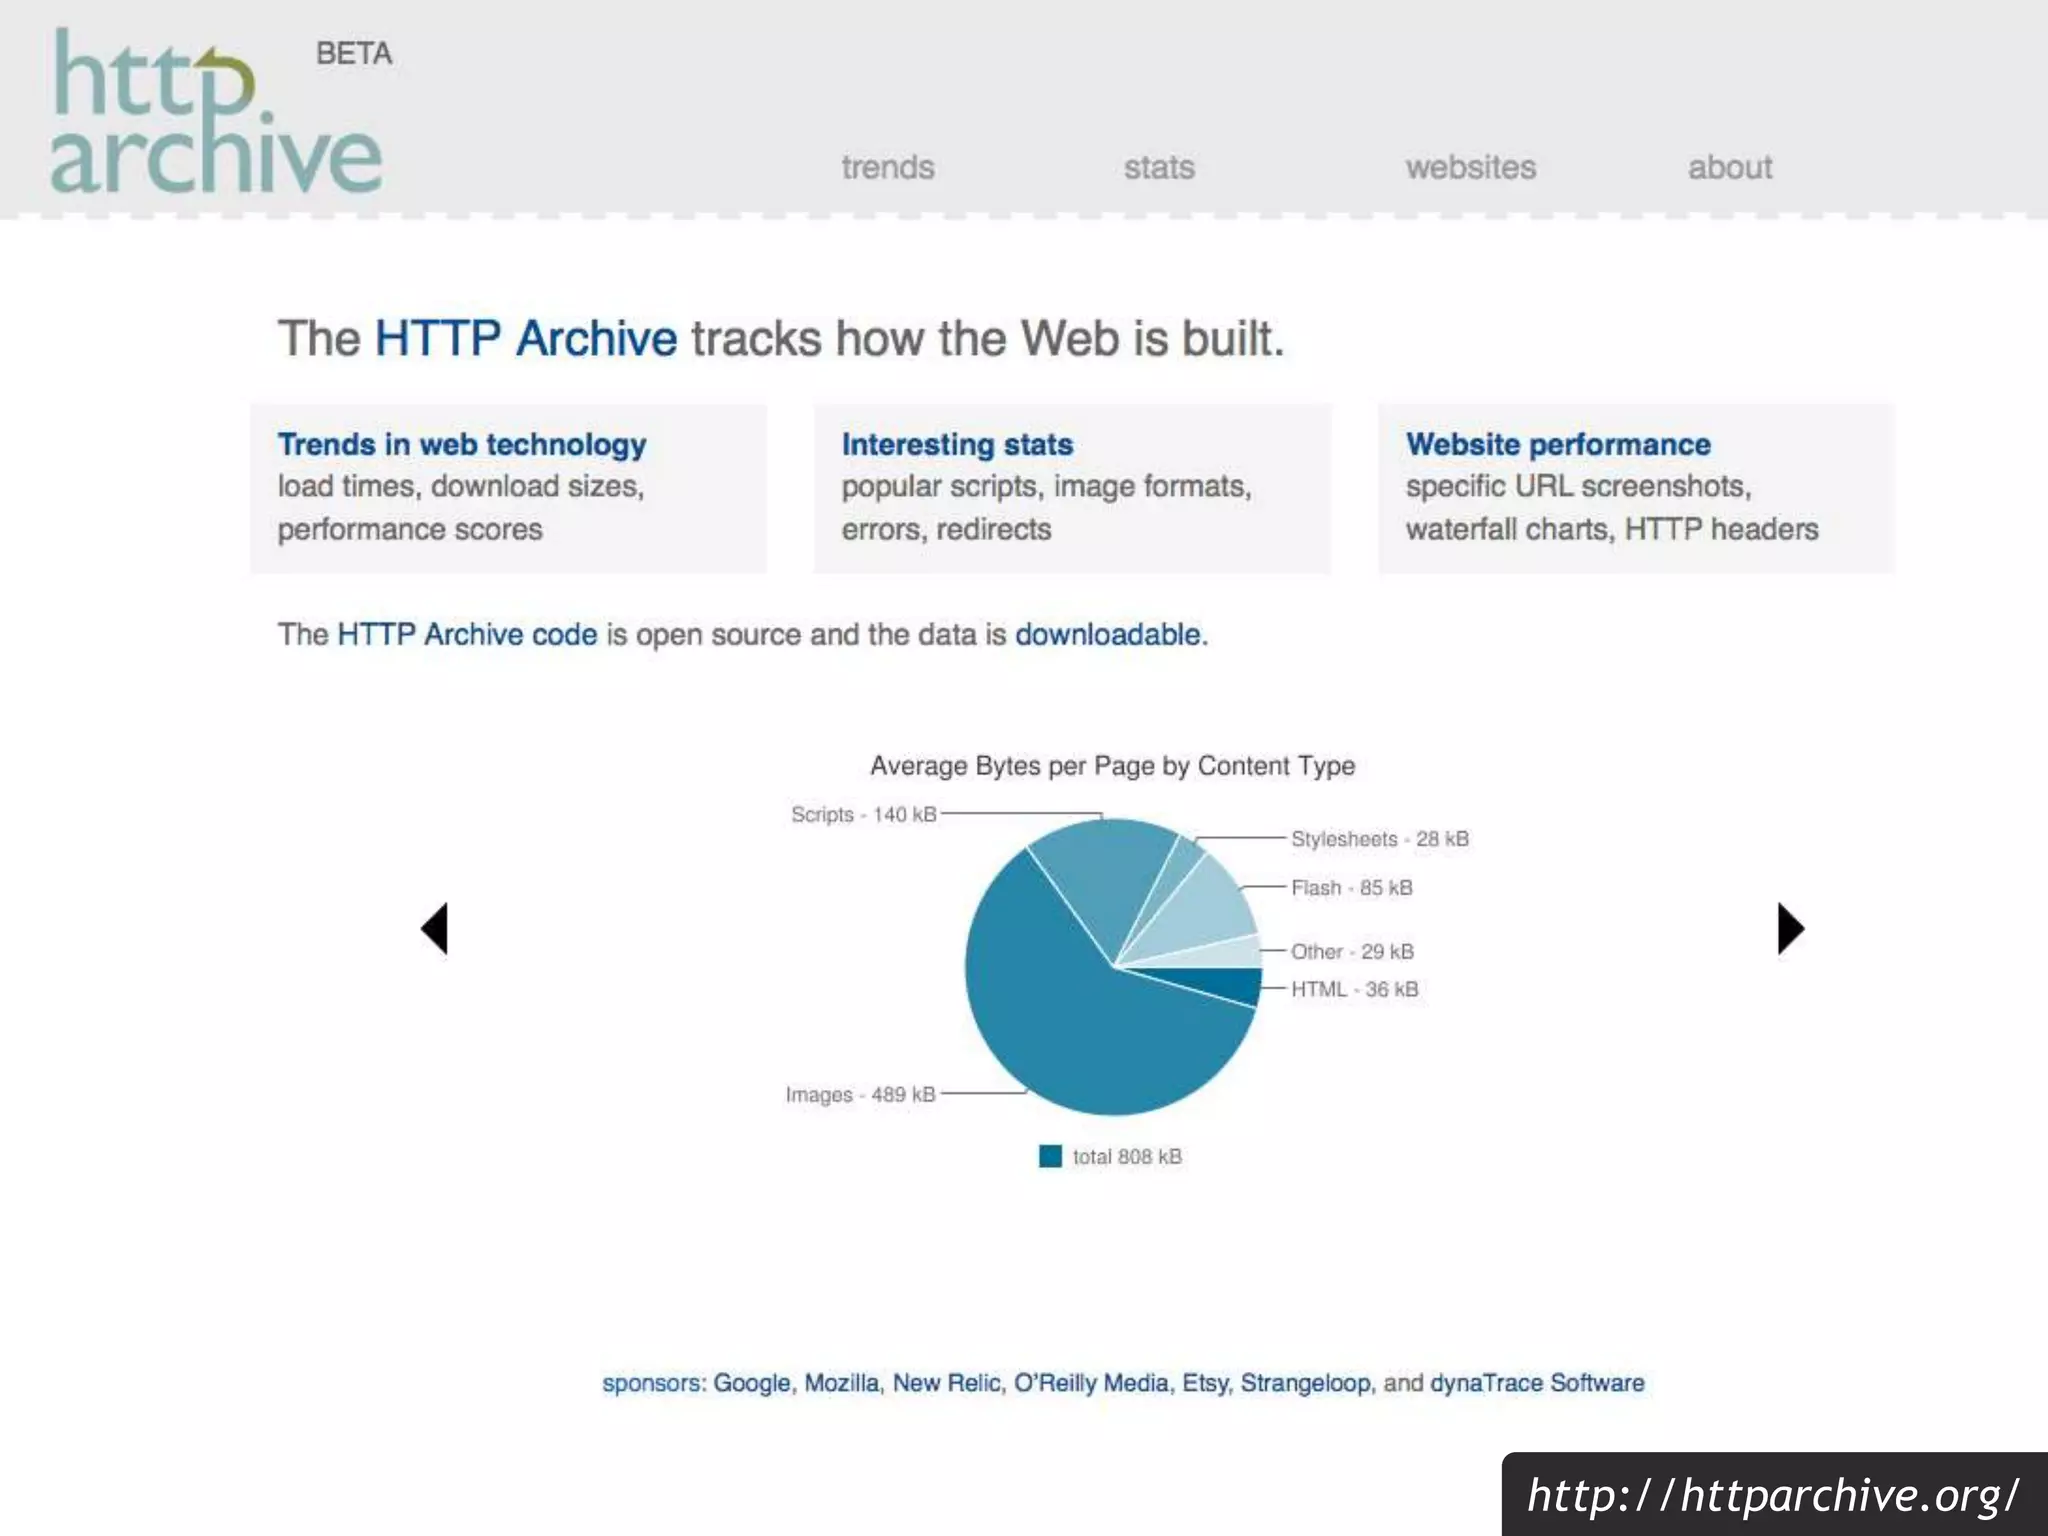Click the 'HTML - 36 kB' label
Image resolution: width=2048 pixels, height=1536 pixels.
1355,989
